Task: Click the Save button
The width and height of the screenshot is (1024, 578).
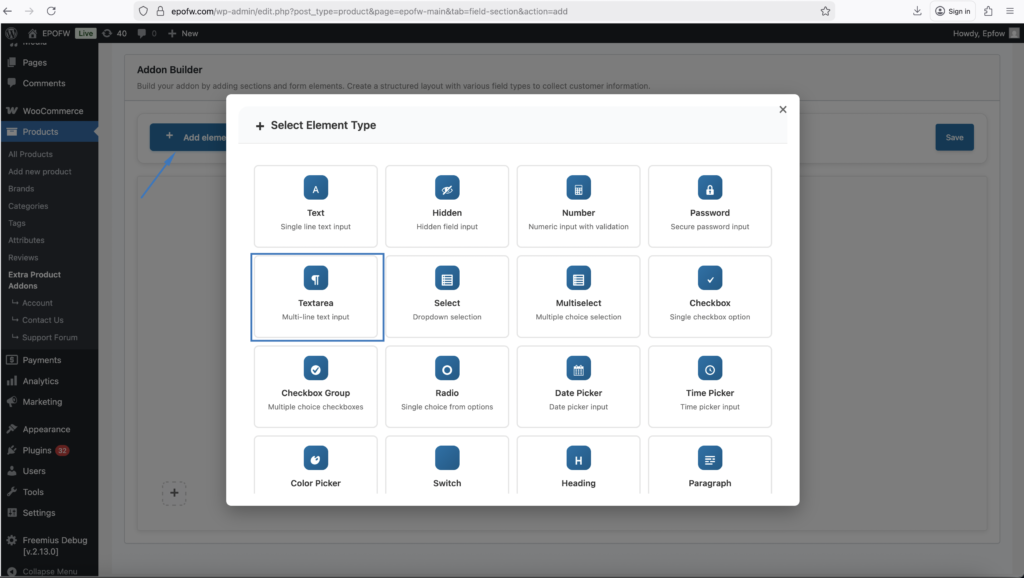Action: click(x=954, y=137)
